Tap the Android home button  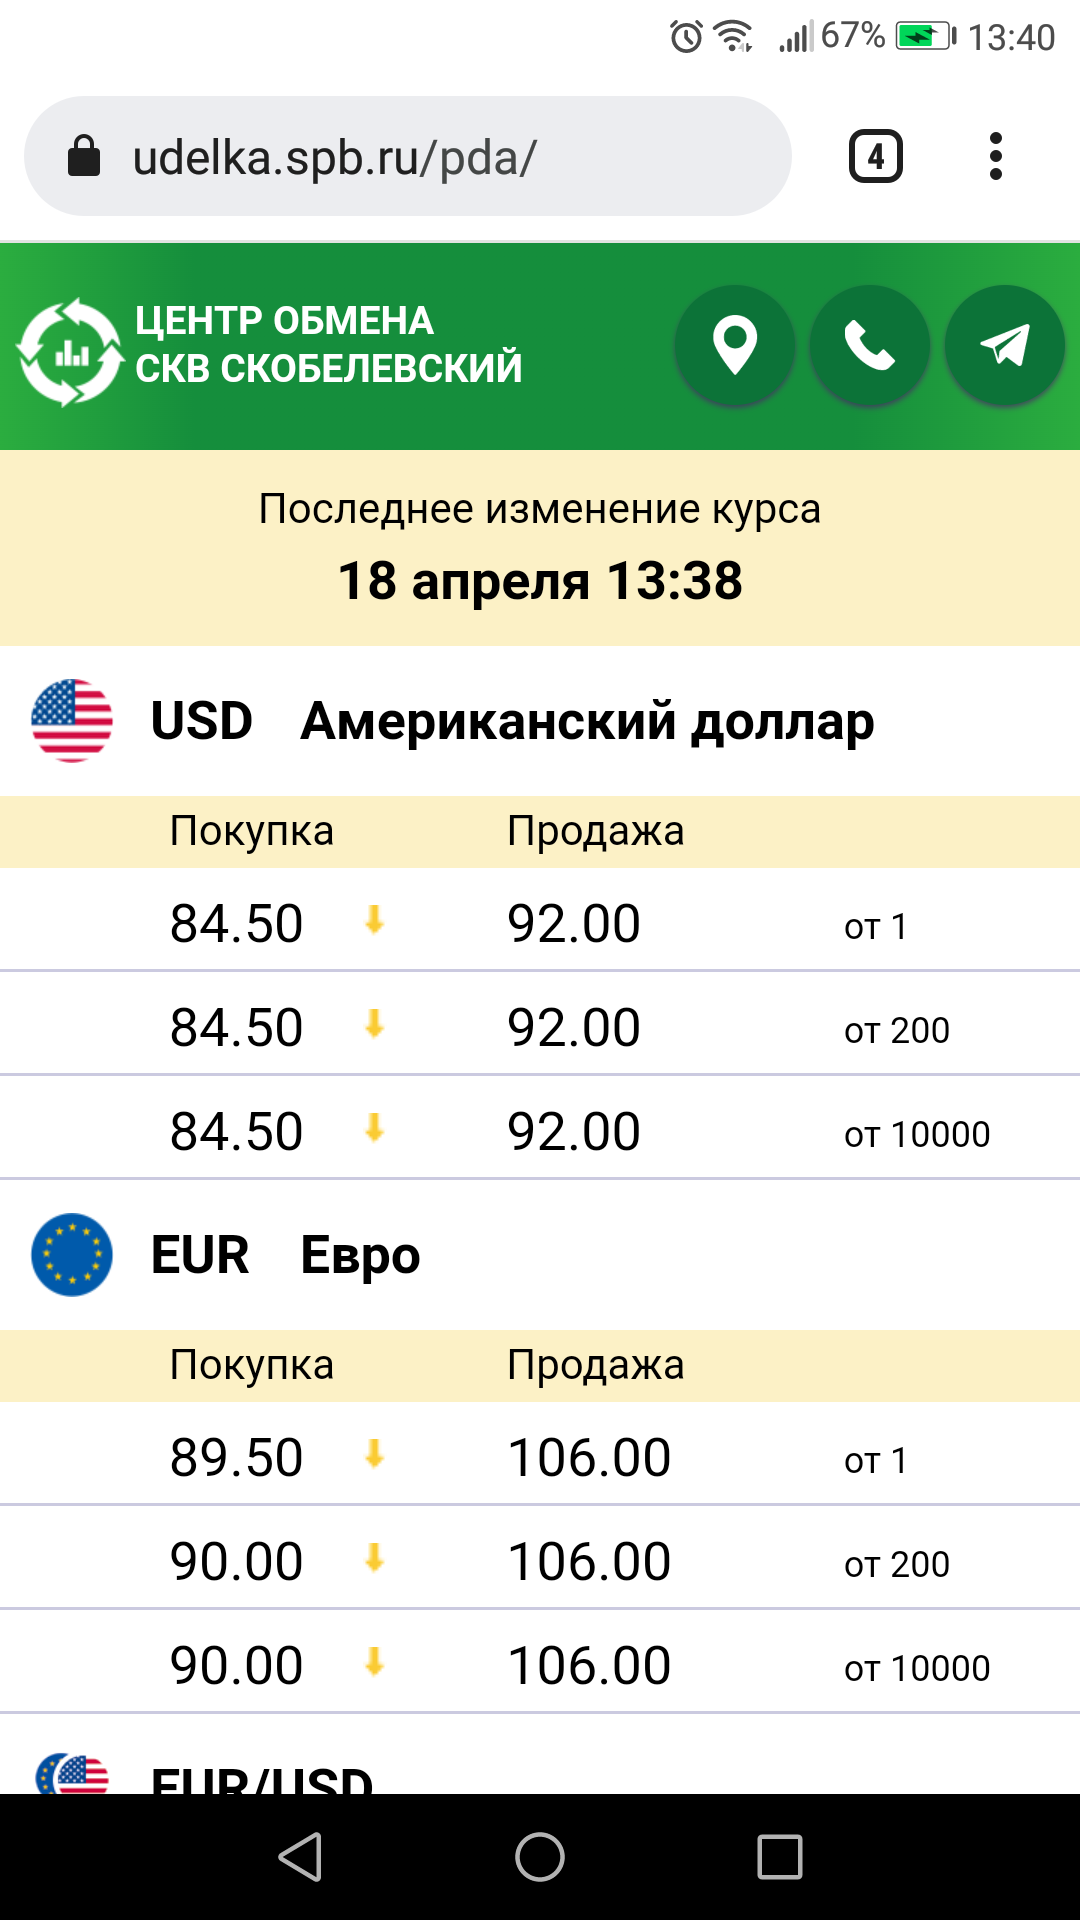[540, 1857]
